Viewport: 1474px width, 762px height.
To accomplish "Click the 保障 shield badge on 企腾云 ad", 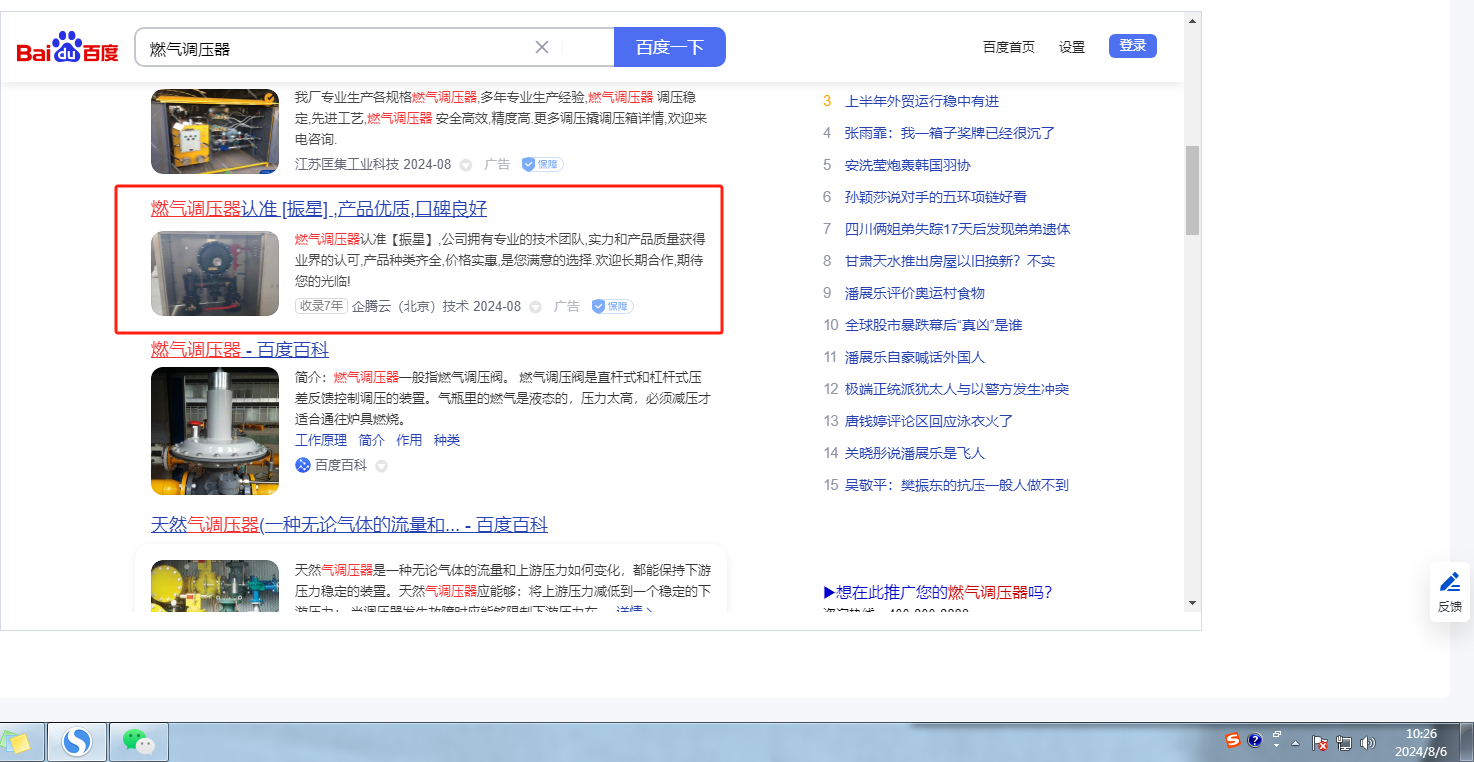I will (x=612, y=306).
